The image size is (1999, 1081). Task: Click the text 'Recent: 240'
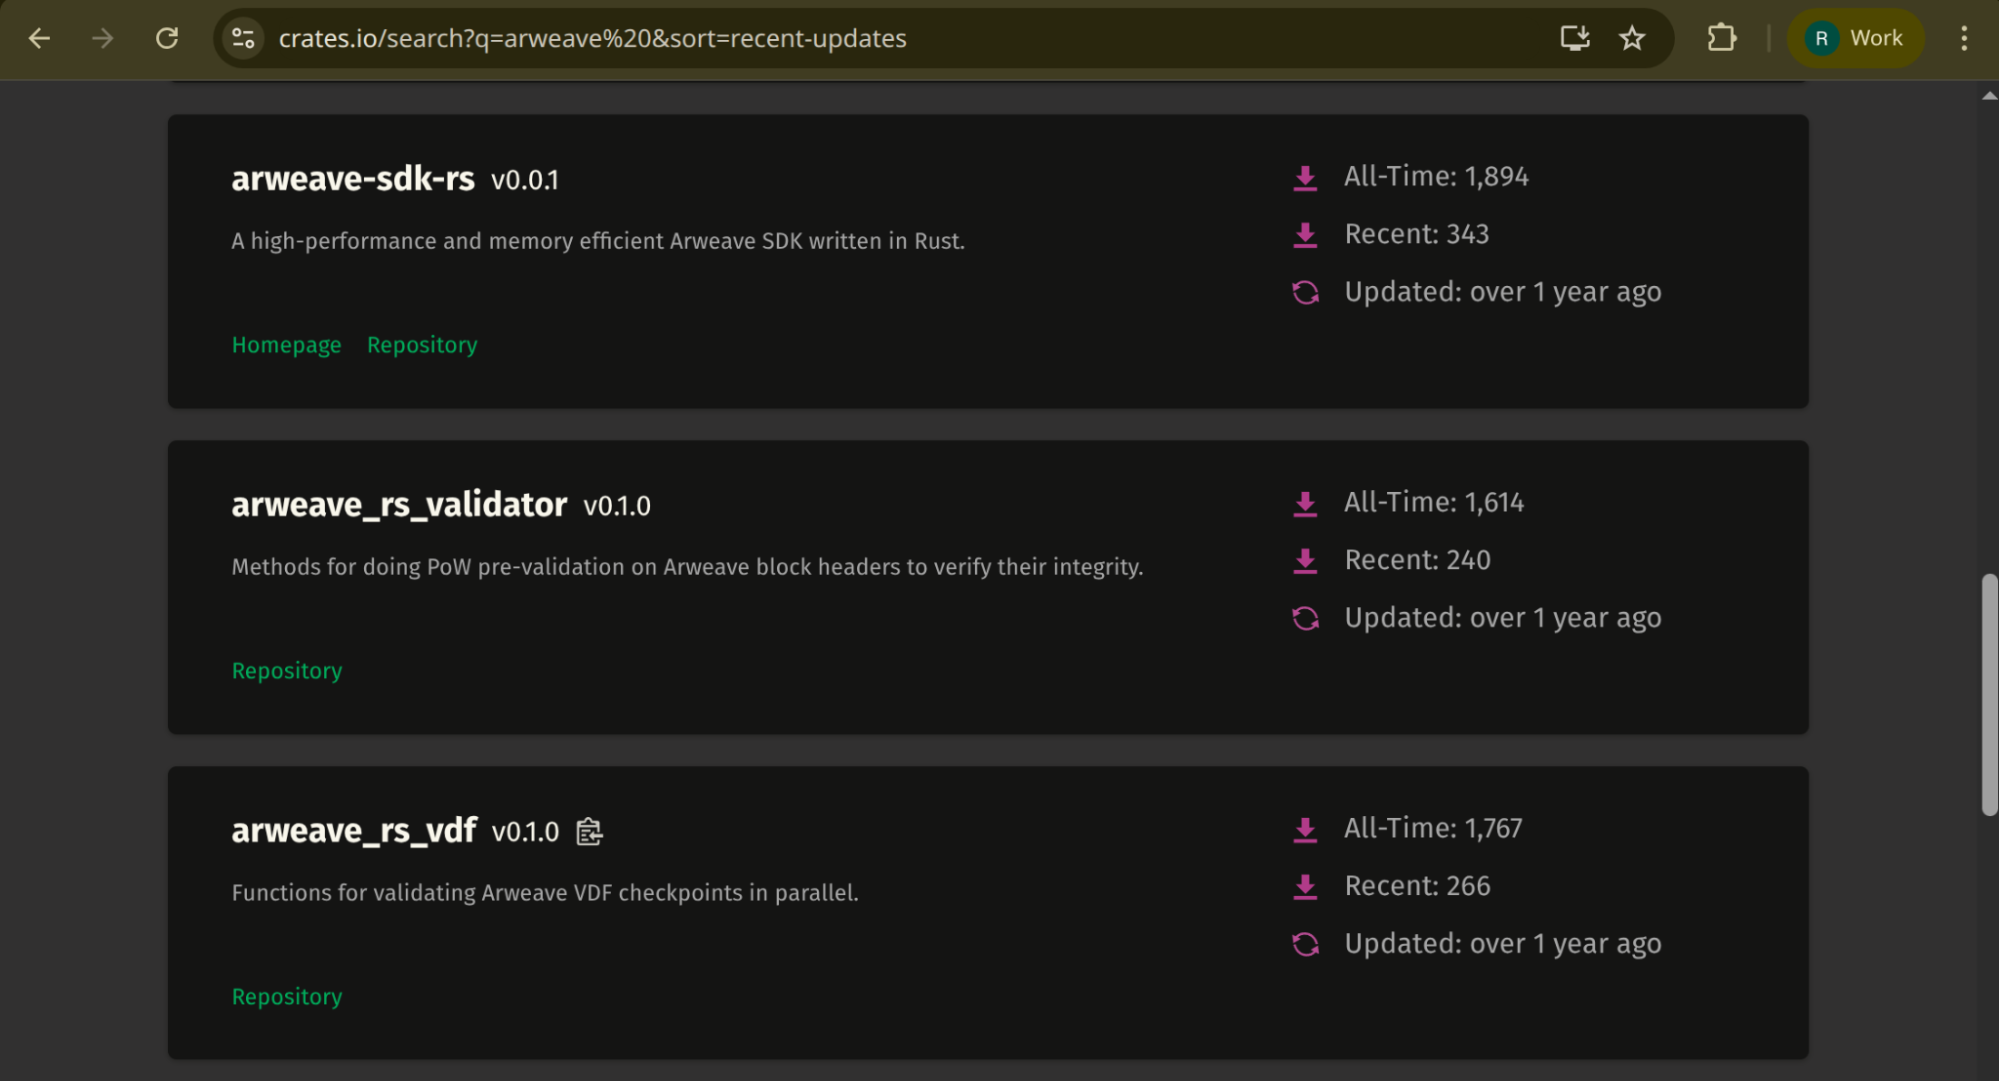(1417, 560)
